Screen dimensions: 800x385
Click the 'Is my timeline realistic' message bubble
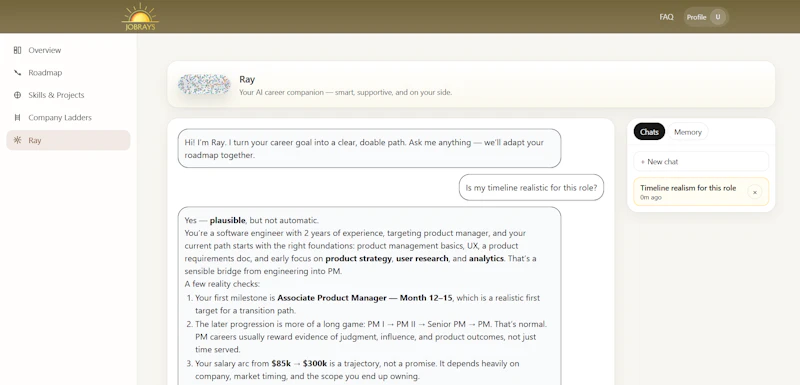coord(531,187)
